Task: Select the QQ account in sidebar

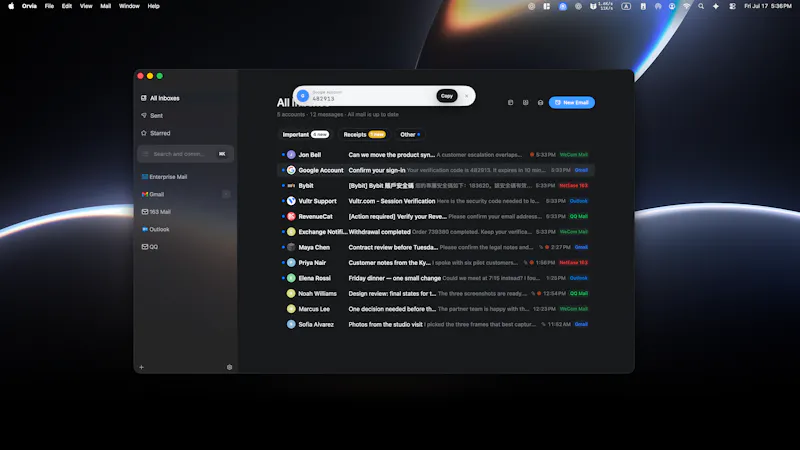Action: 185,246
